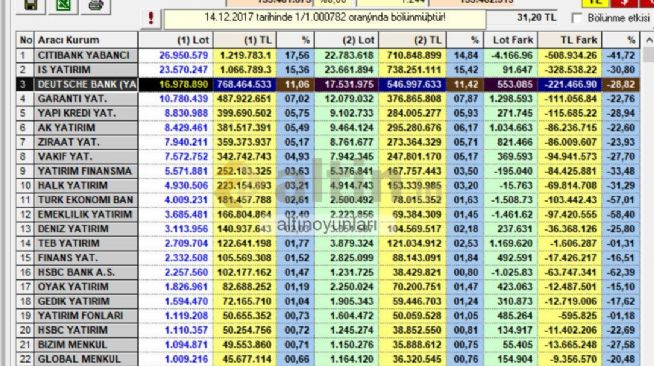Click the red dollar currency button
This screenshot has height=366, width=654.
[624, 3]
